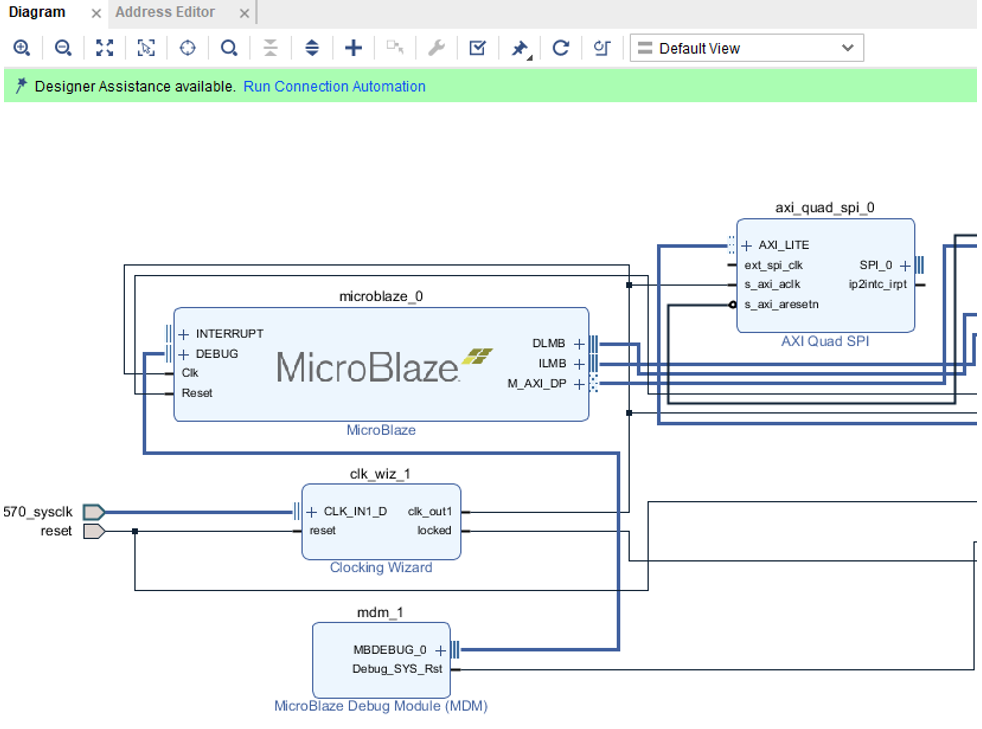Expand the MBDEBUG_0 port on mdm_1

(440, 650)
